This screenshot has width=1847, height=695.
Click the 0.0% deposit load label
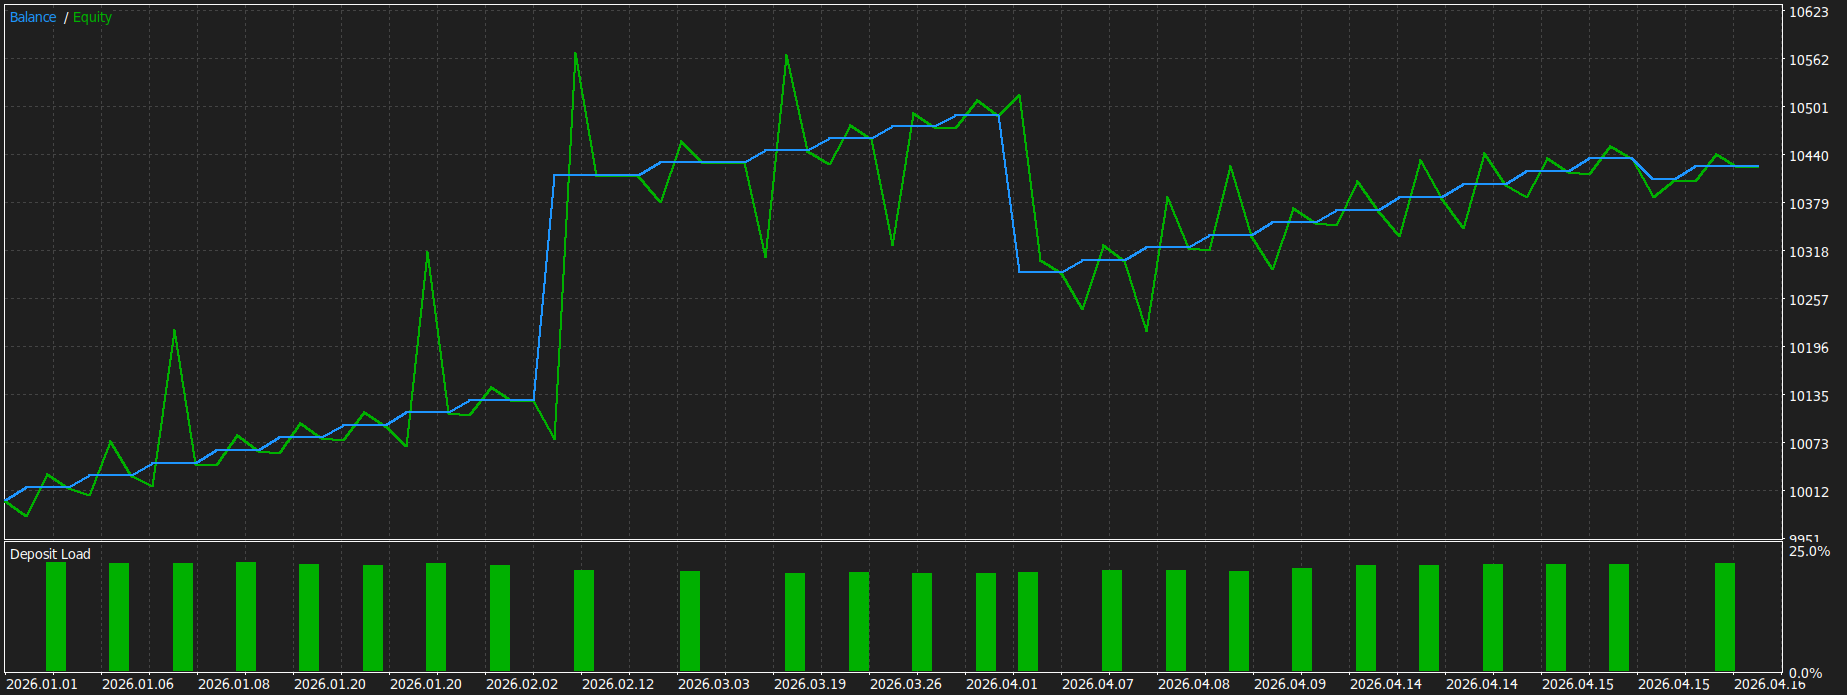(1806, 673)
